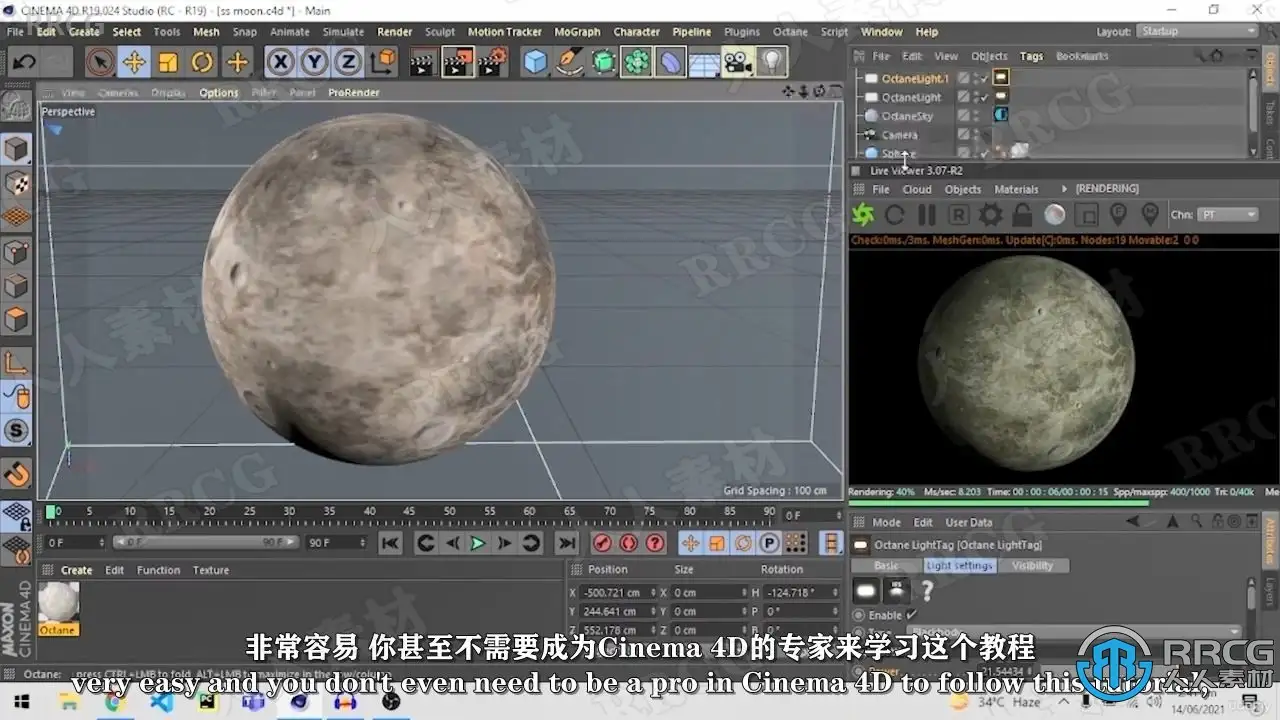Open the light bulb Light object tool
This screenshot has width=1280, height=720.
(771, 62)
